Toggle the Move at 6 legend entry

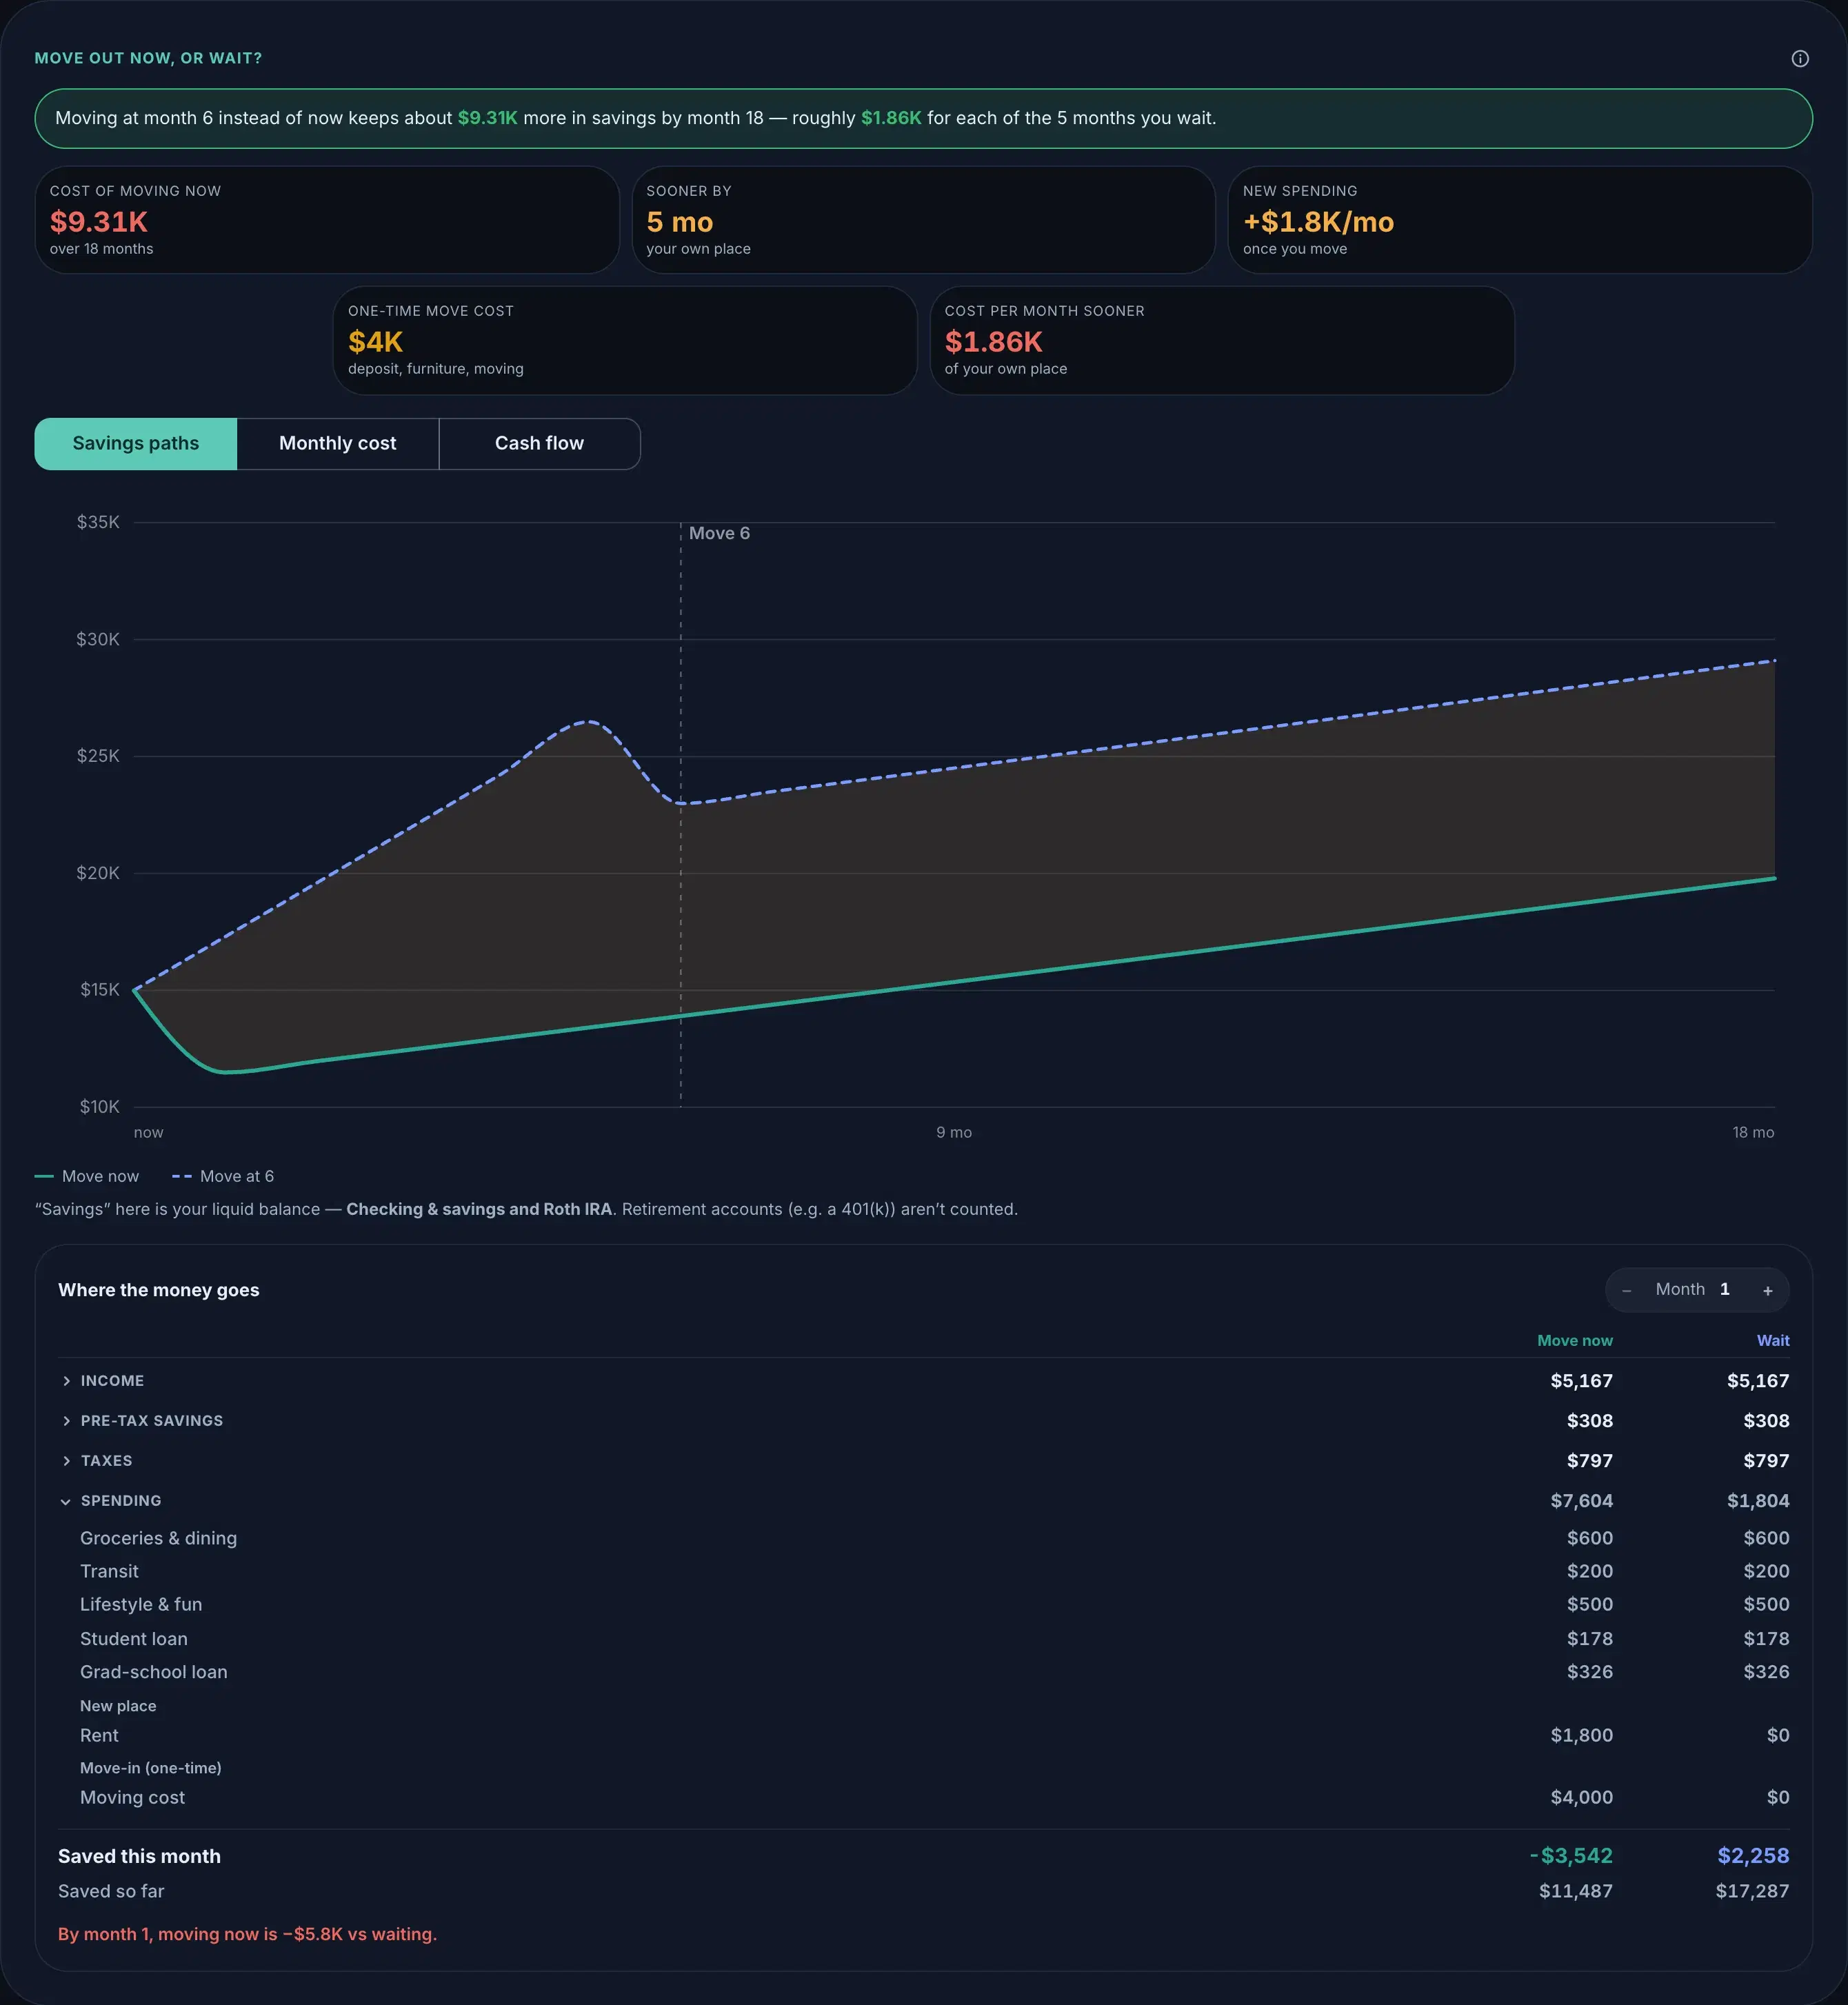click(223, 1176)
